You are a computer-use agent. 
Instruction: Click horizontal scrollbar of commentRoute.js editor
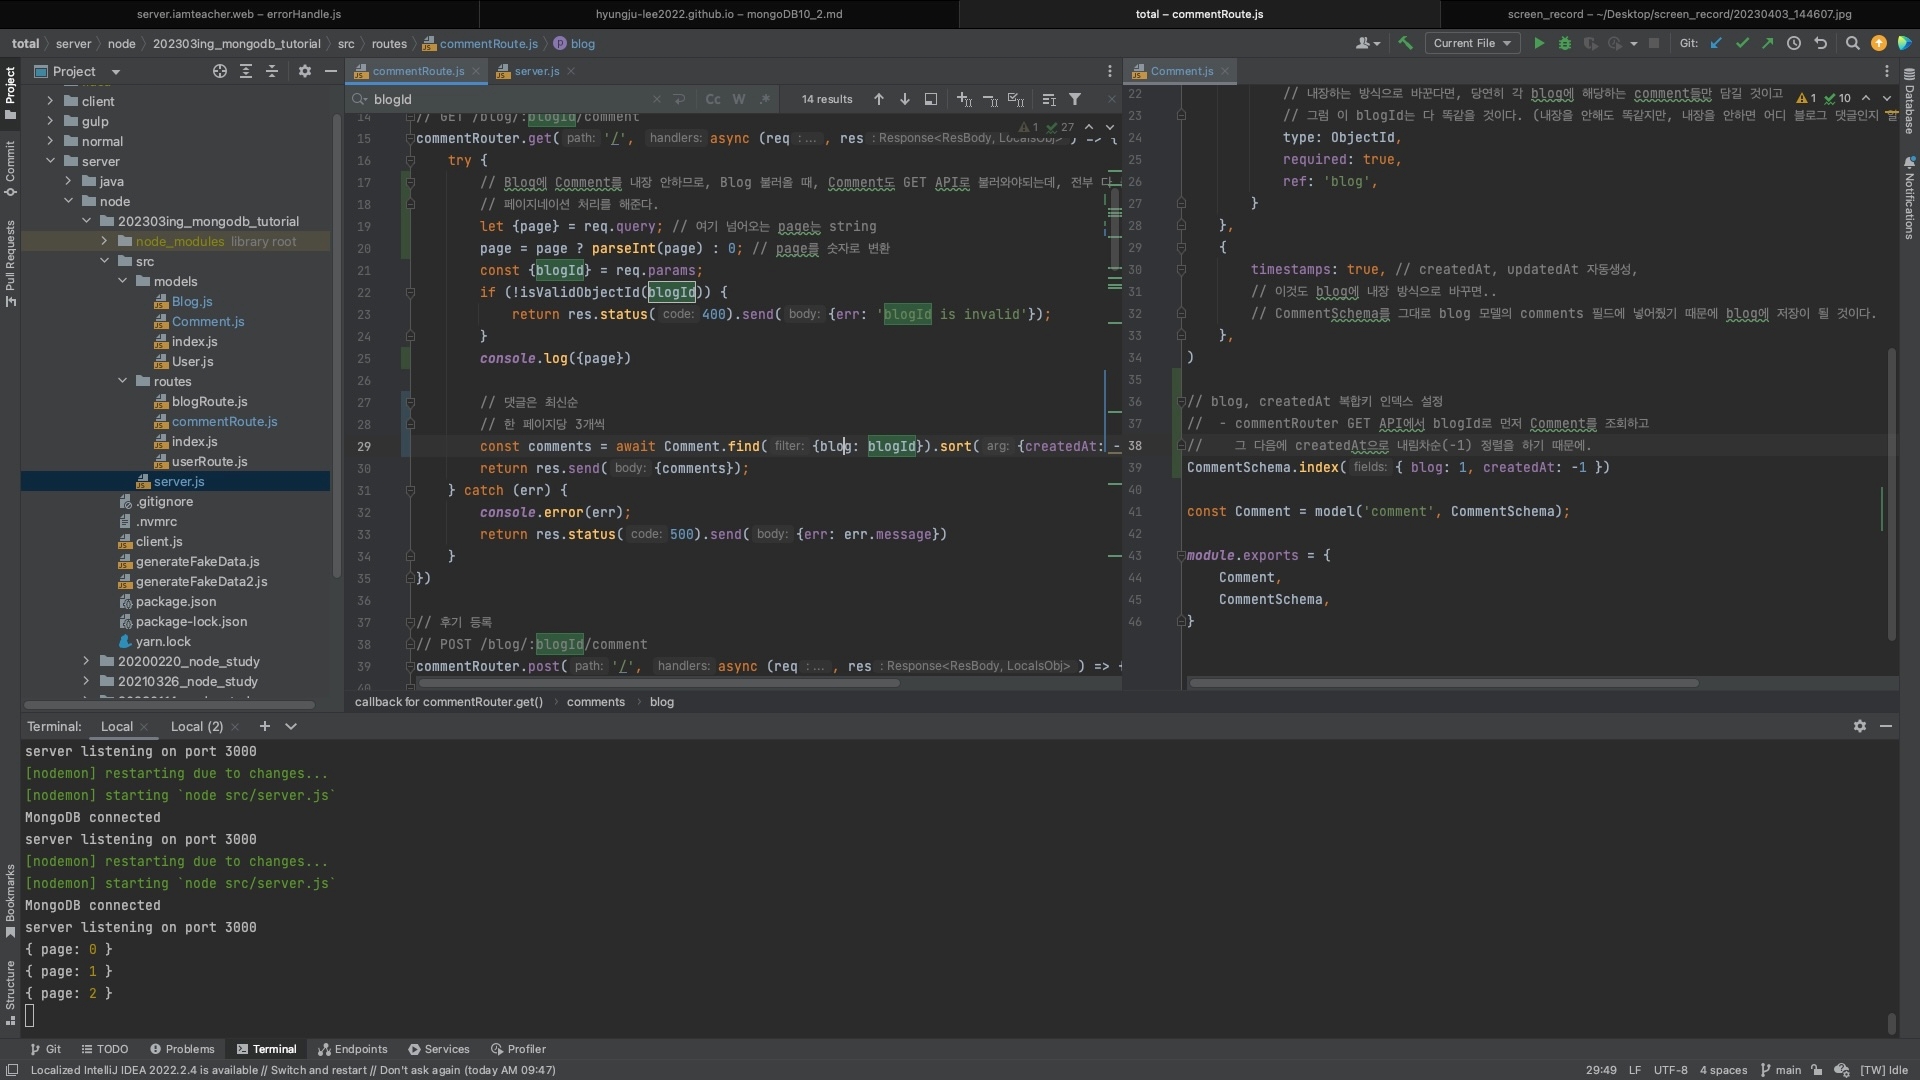pyautogui.click(x=659, y=684)
